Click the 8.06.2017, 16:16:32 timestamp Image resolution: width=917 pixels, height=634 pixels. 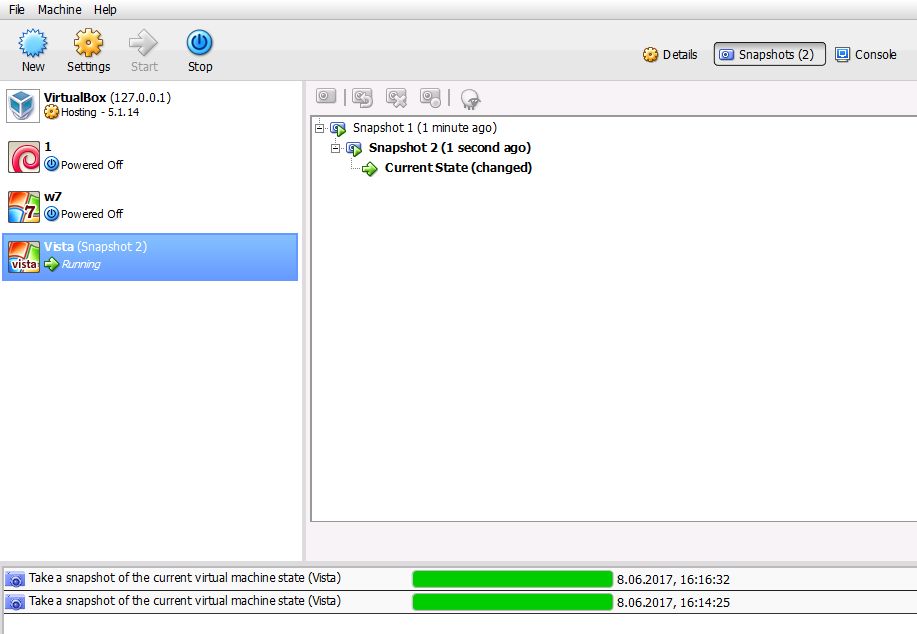[673, 580]
